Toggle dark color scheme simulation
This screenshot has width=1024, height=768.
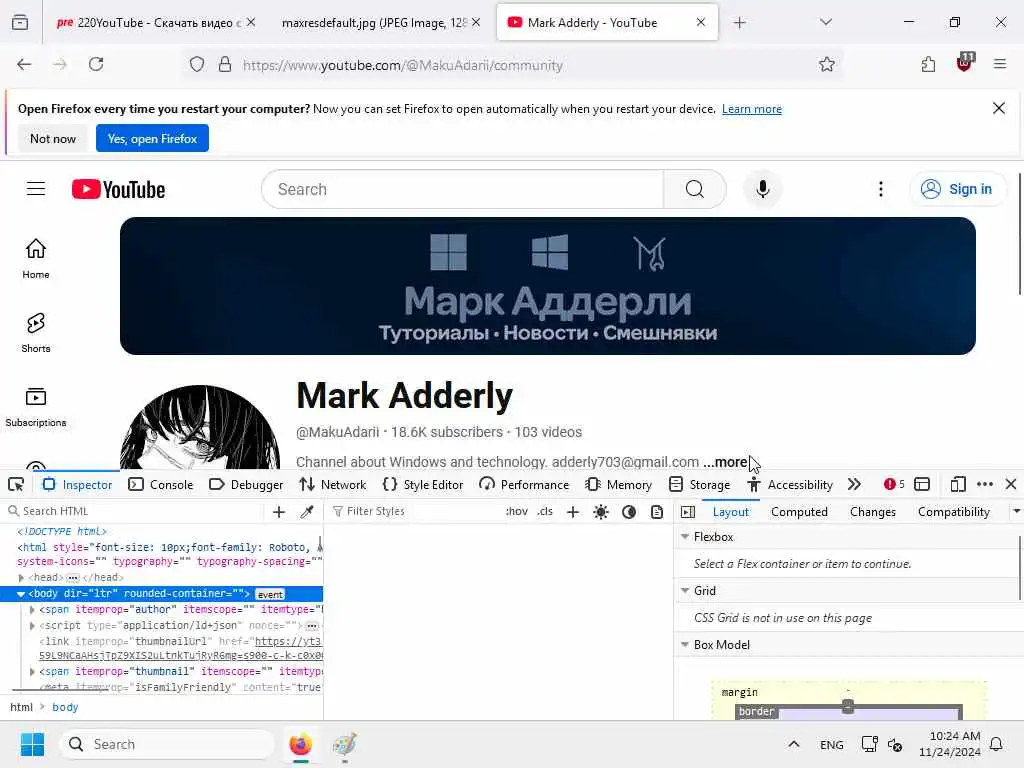click(x=629, y=511)
